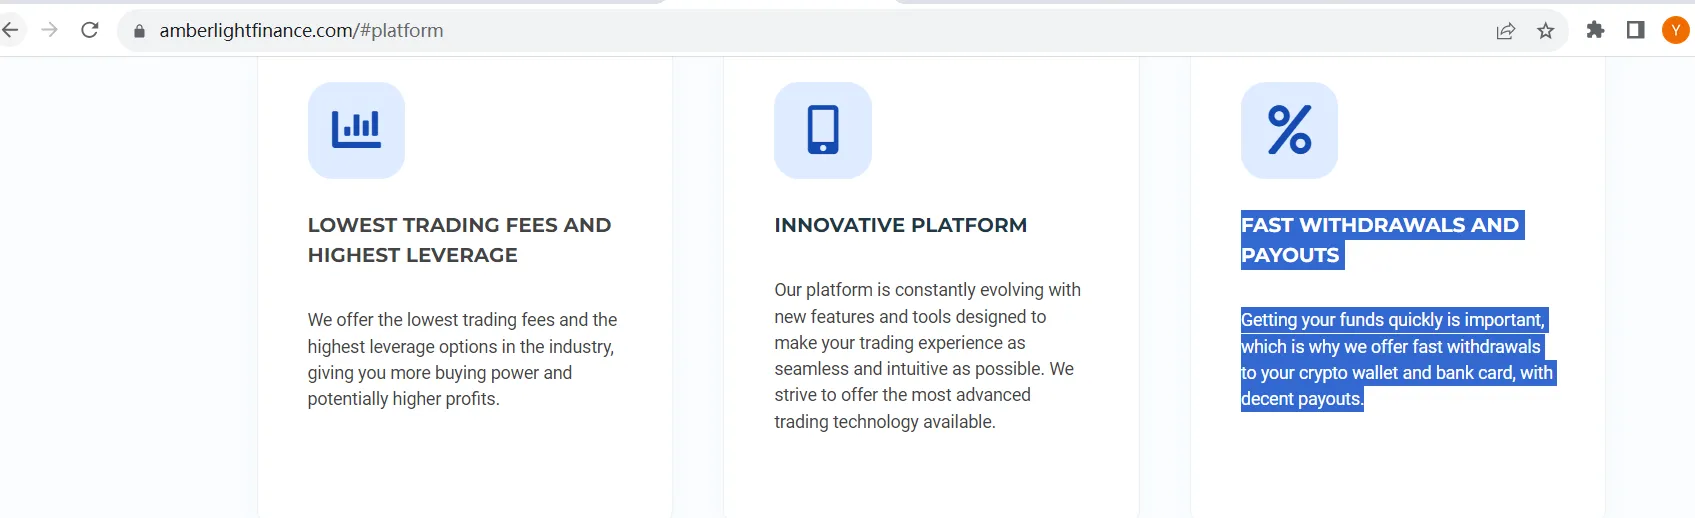This screenshot has height=518, width=1695.
Task: Reload the page with refresh icon
Action: 90,30
